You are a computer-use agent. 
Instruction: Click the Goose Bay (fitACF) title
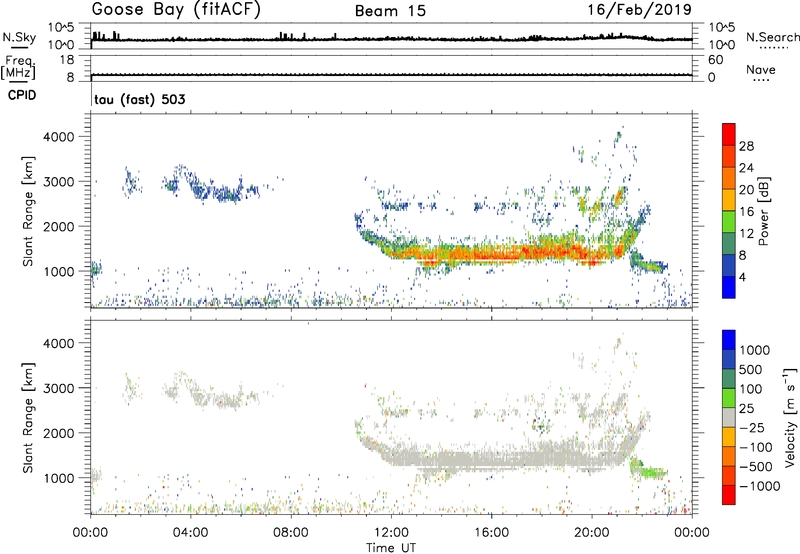(x=176, y=10)
